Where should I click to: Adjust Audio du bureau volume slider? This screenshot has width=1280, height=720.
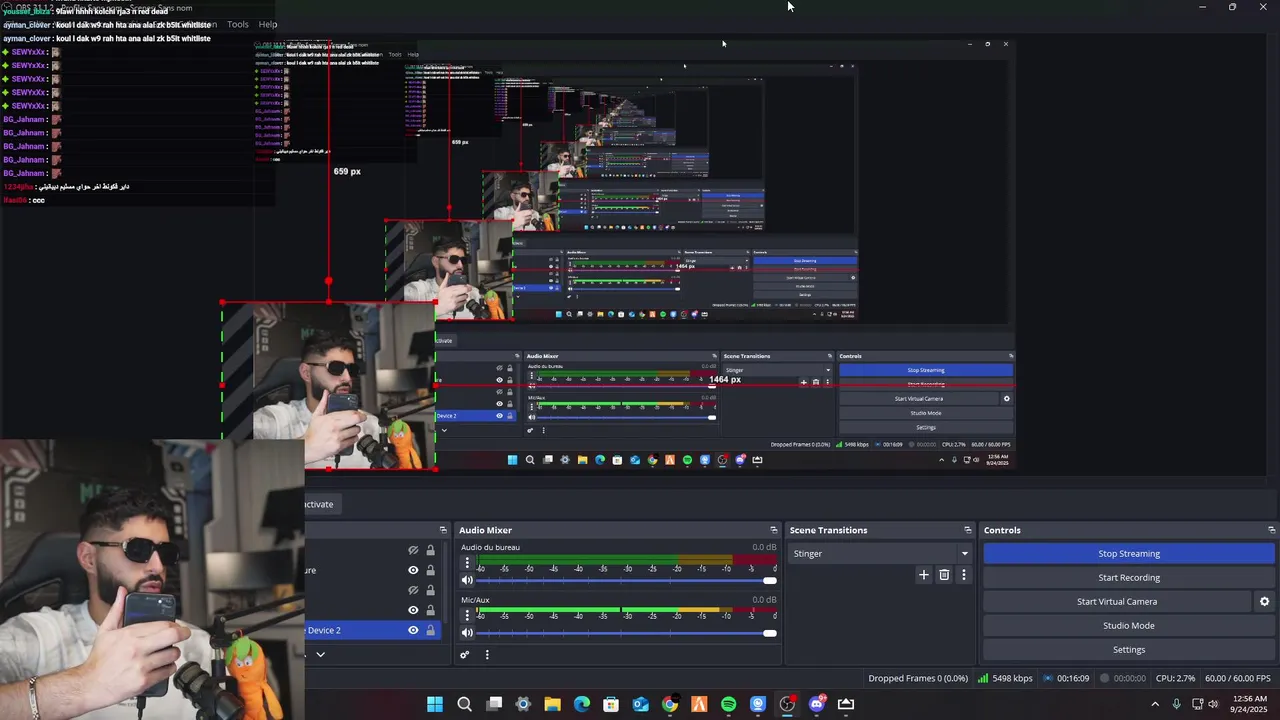click(626, 580)
